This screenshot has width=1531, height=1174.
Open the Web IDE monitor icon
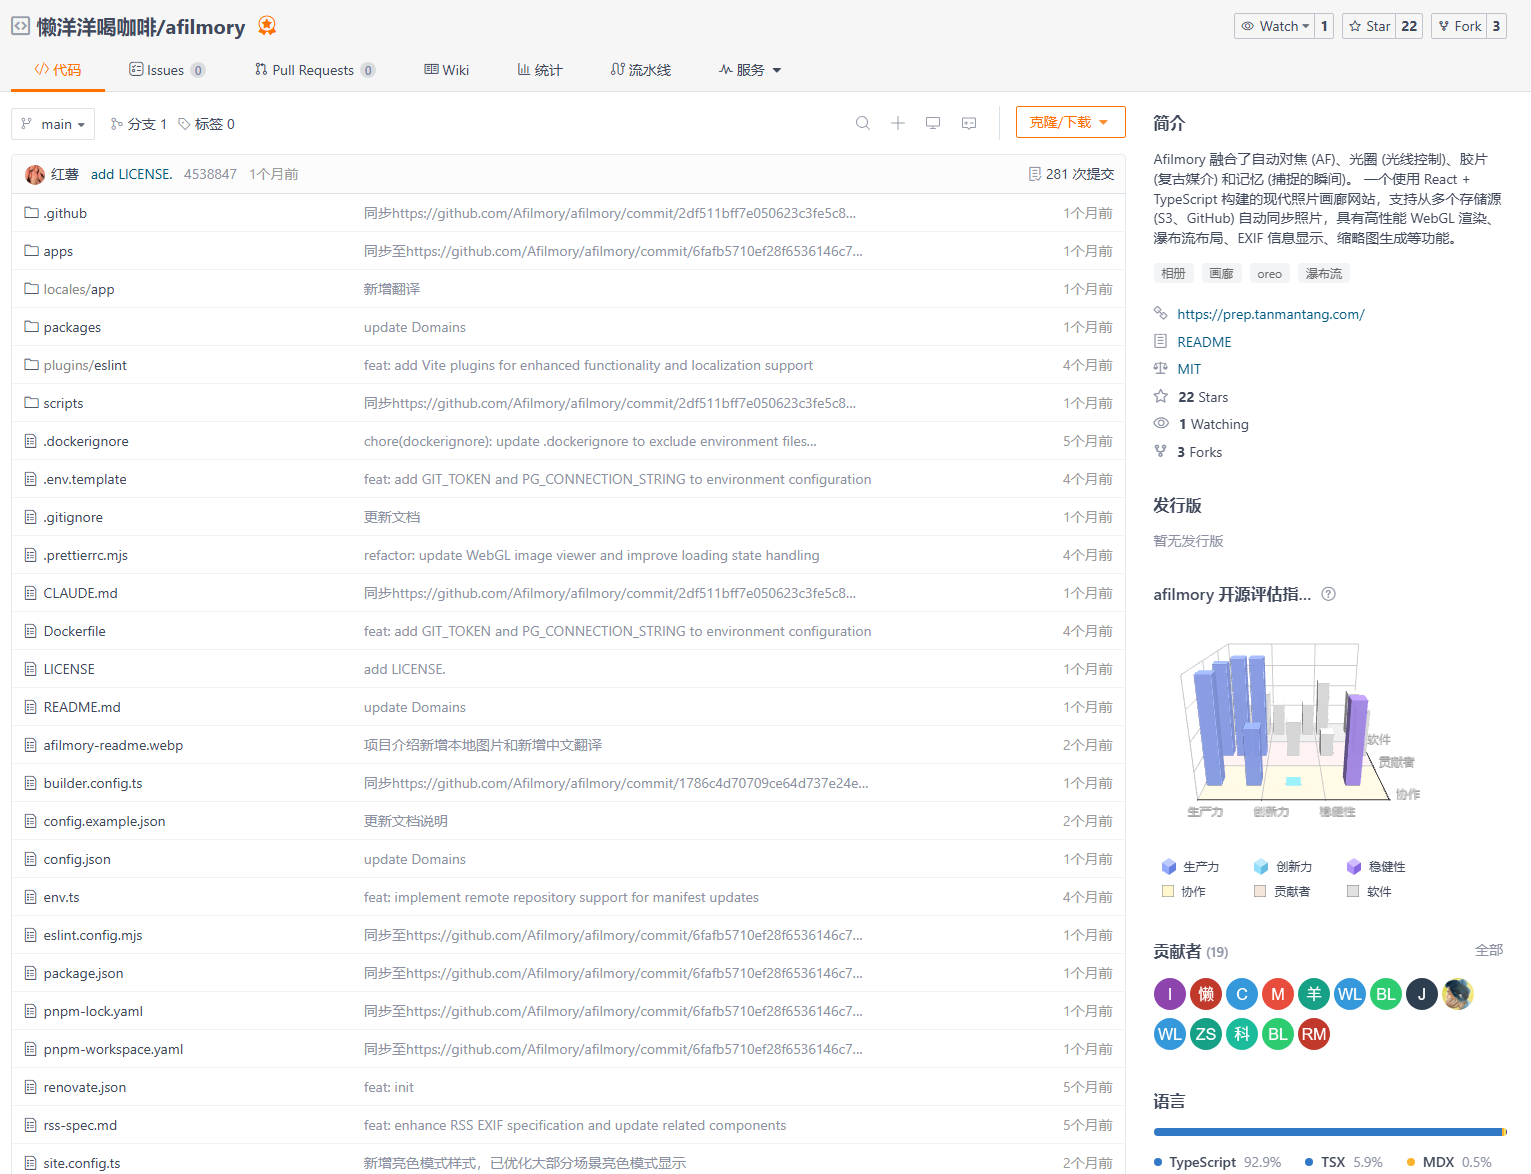pos(933,123)
